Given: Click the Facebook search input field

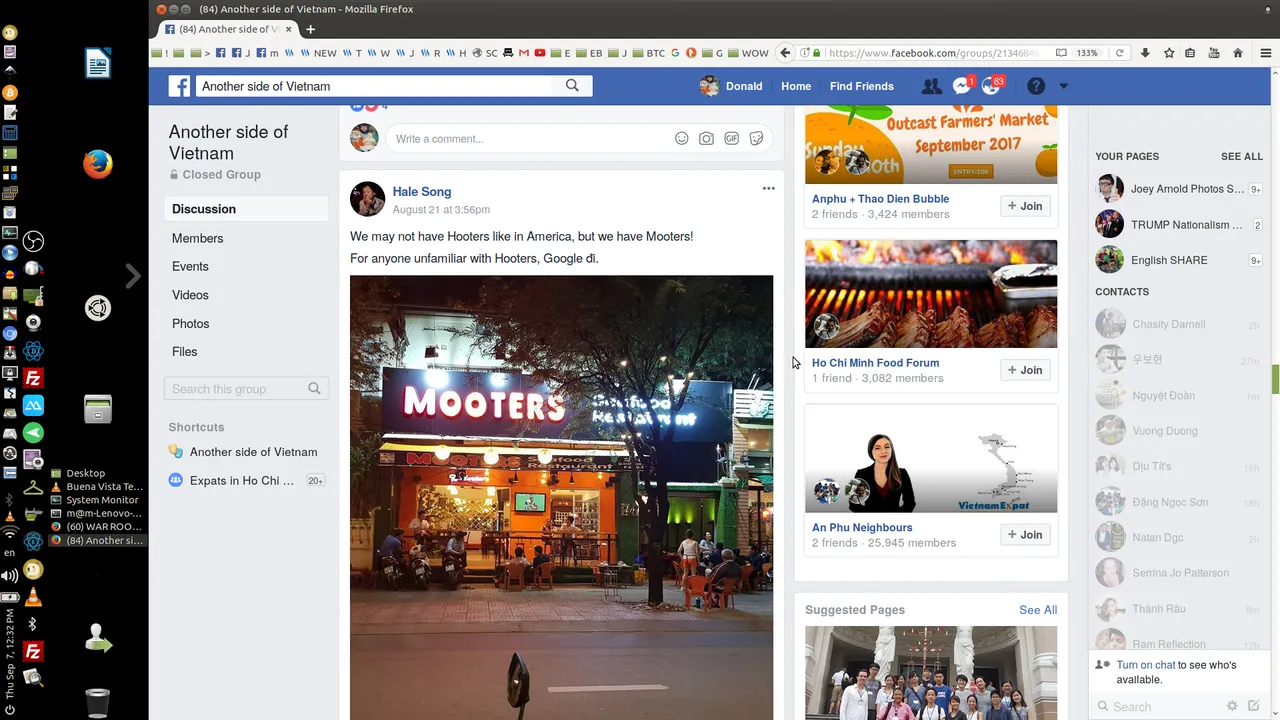Looking at the screenshot, I should [374, 86].
